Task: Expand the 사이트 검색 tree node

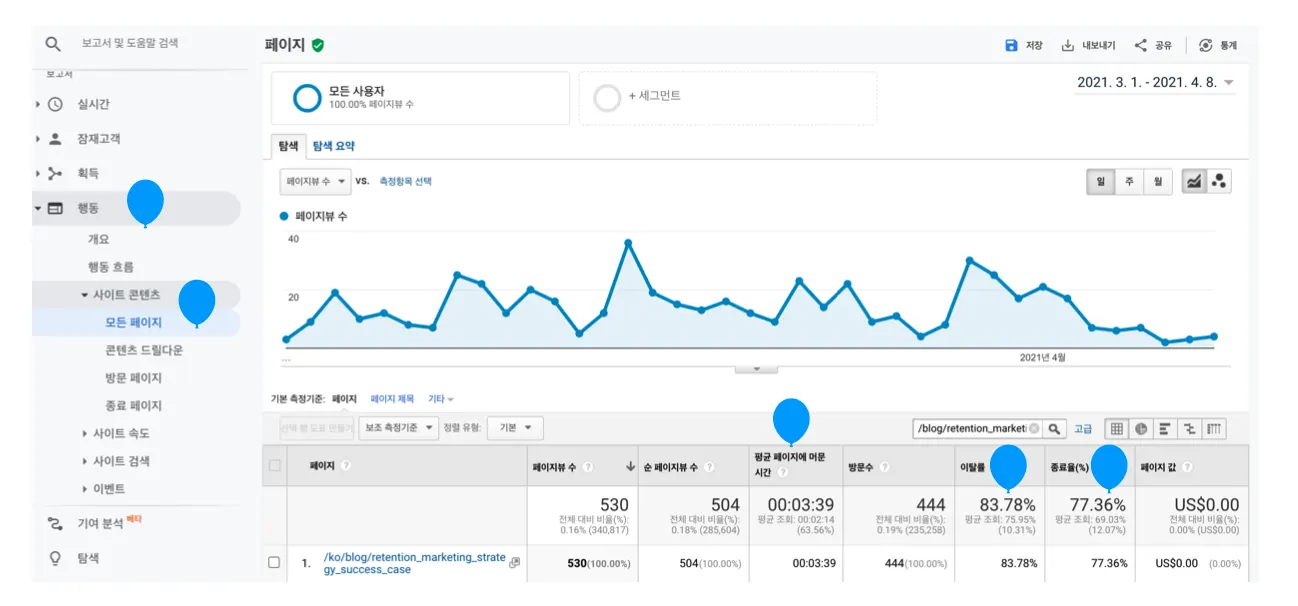Action: pyautogui.click(x=84, y=462)
